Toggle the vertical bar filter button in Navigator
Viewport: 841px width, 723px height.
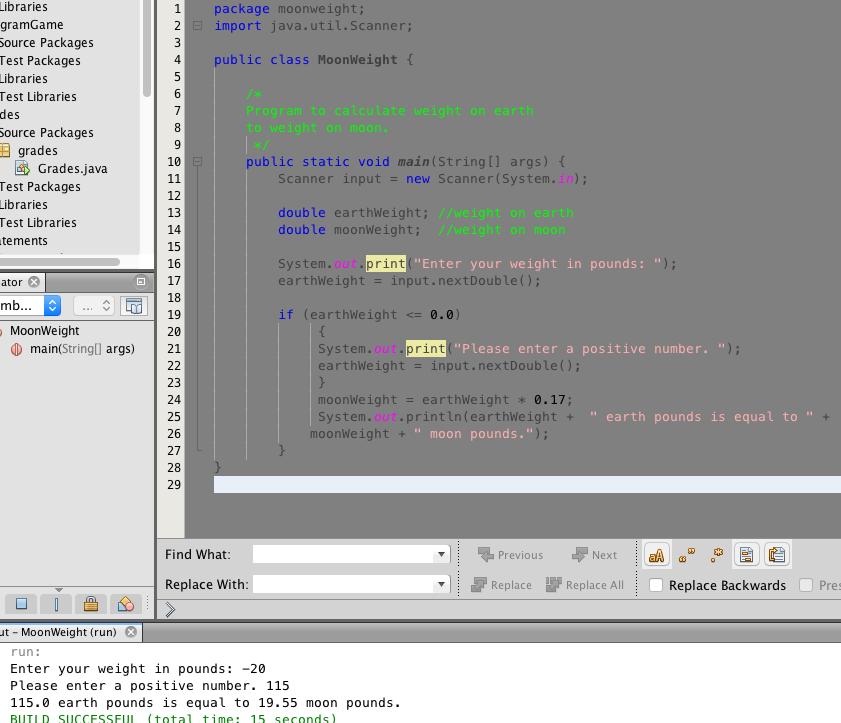(x=56, y=604)
